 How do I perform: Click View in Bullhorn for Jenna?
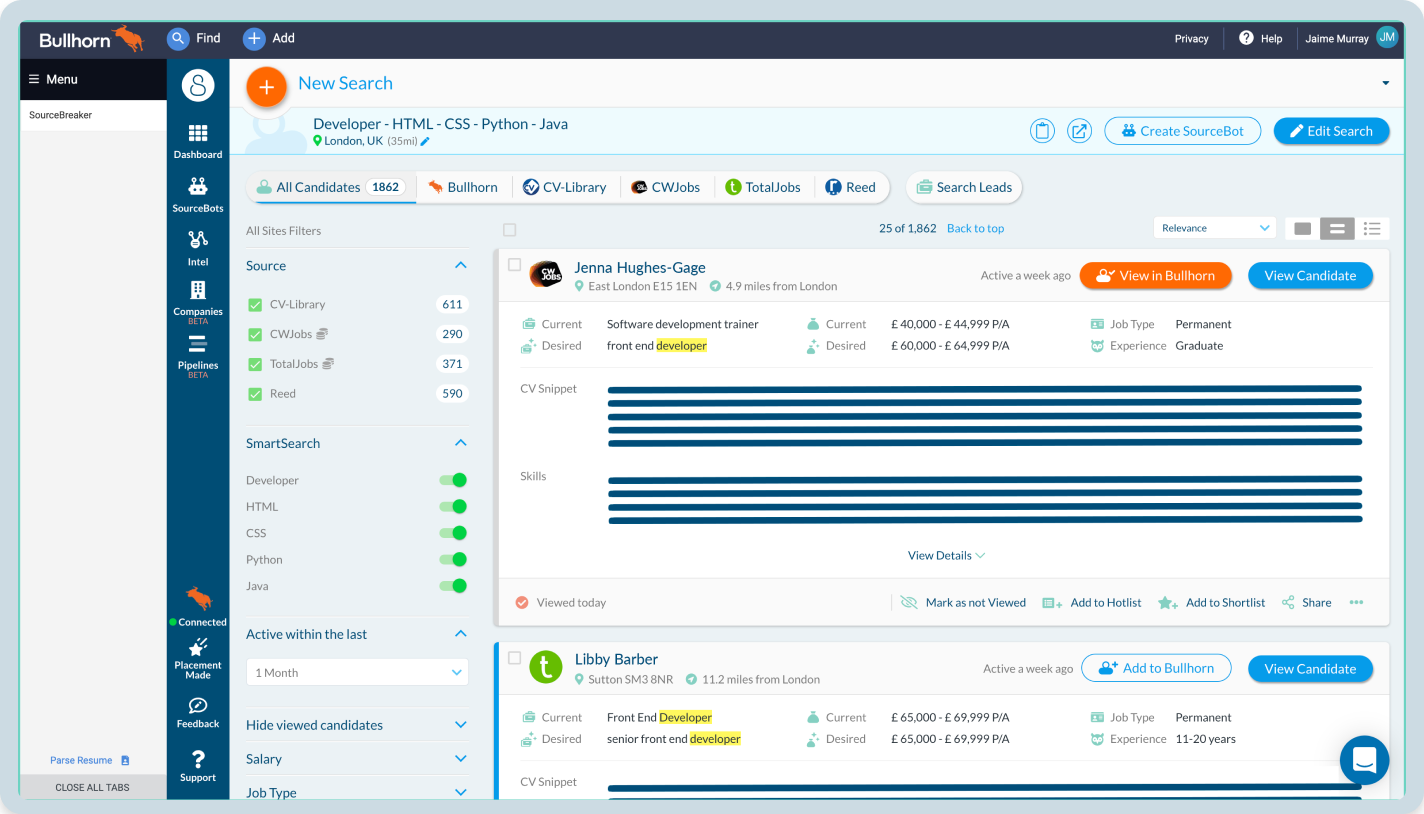point(1155,276)
